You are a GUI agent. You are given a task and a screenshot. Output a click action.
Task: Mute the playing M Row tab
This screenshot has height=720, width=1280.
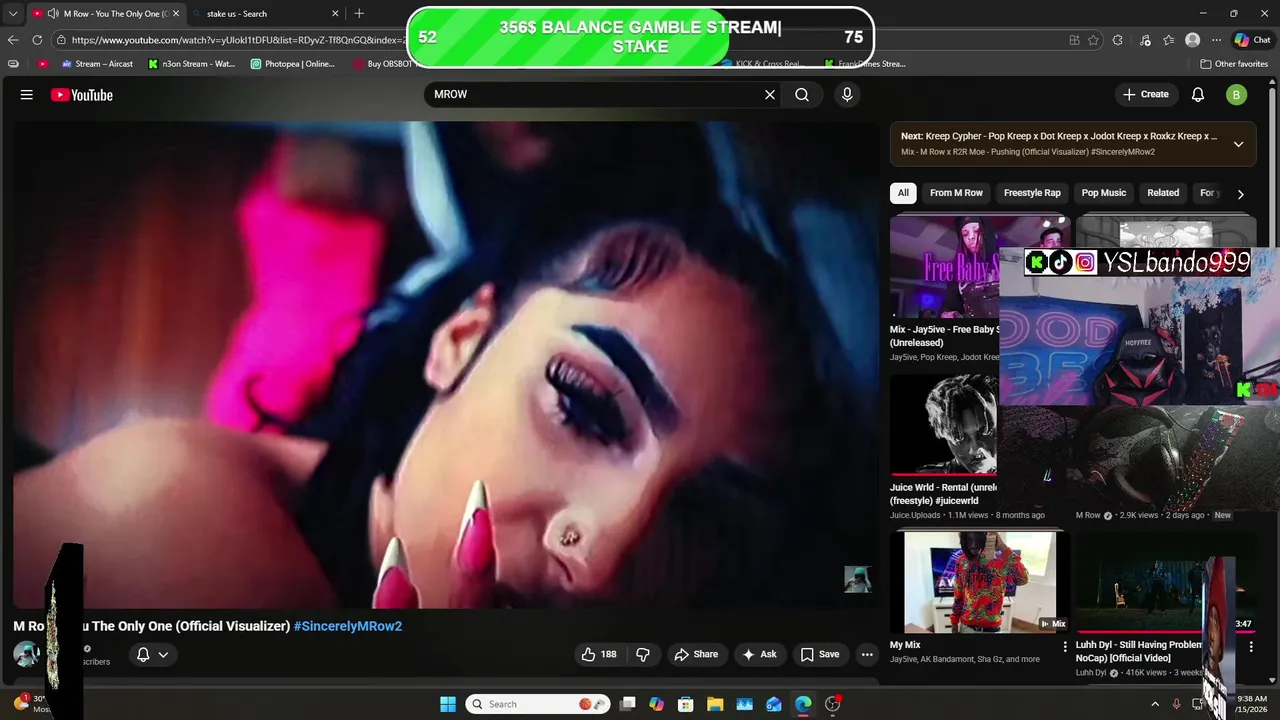[53, 14]
